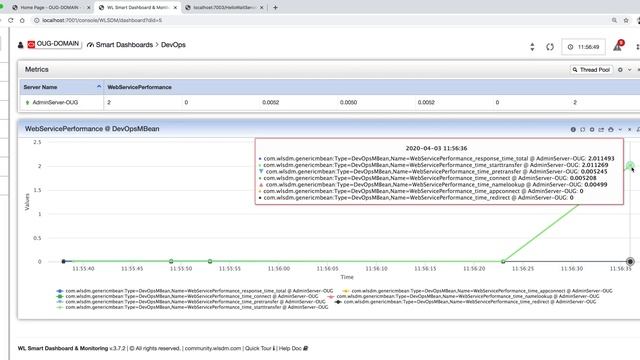Click the green data point at 11:55:49
The height and width of the screenshot is (360, 640).
(x=171, y=261)
